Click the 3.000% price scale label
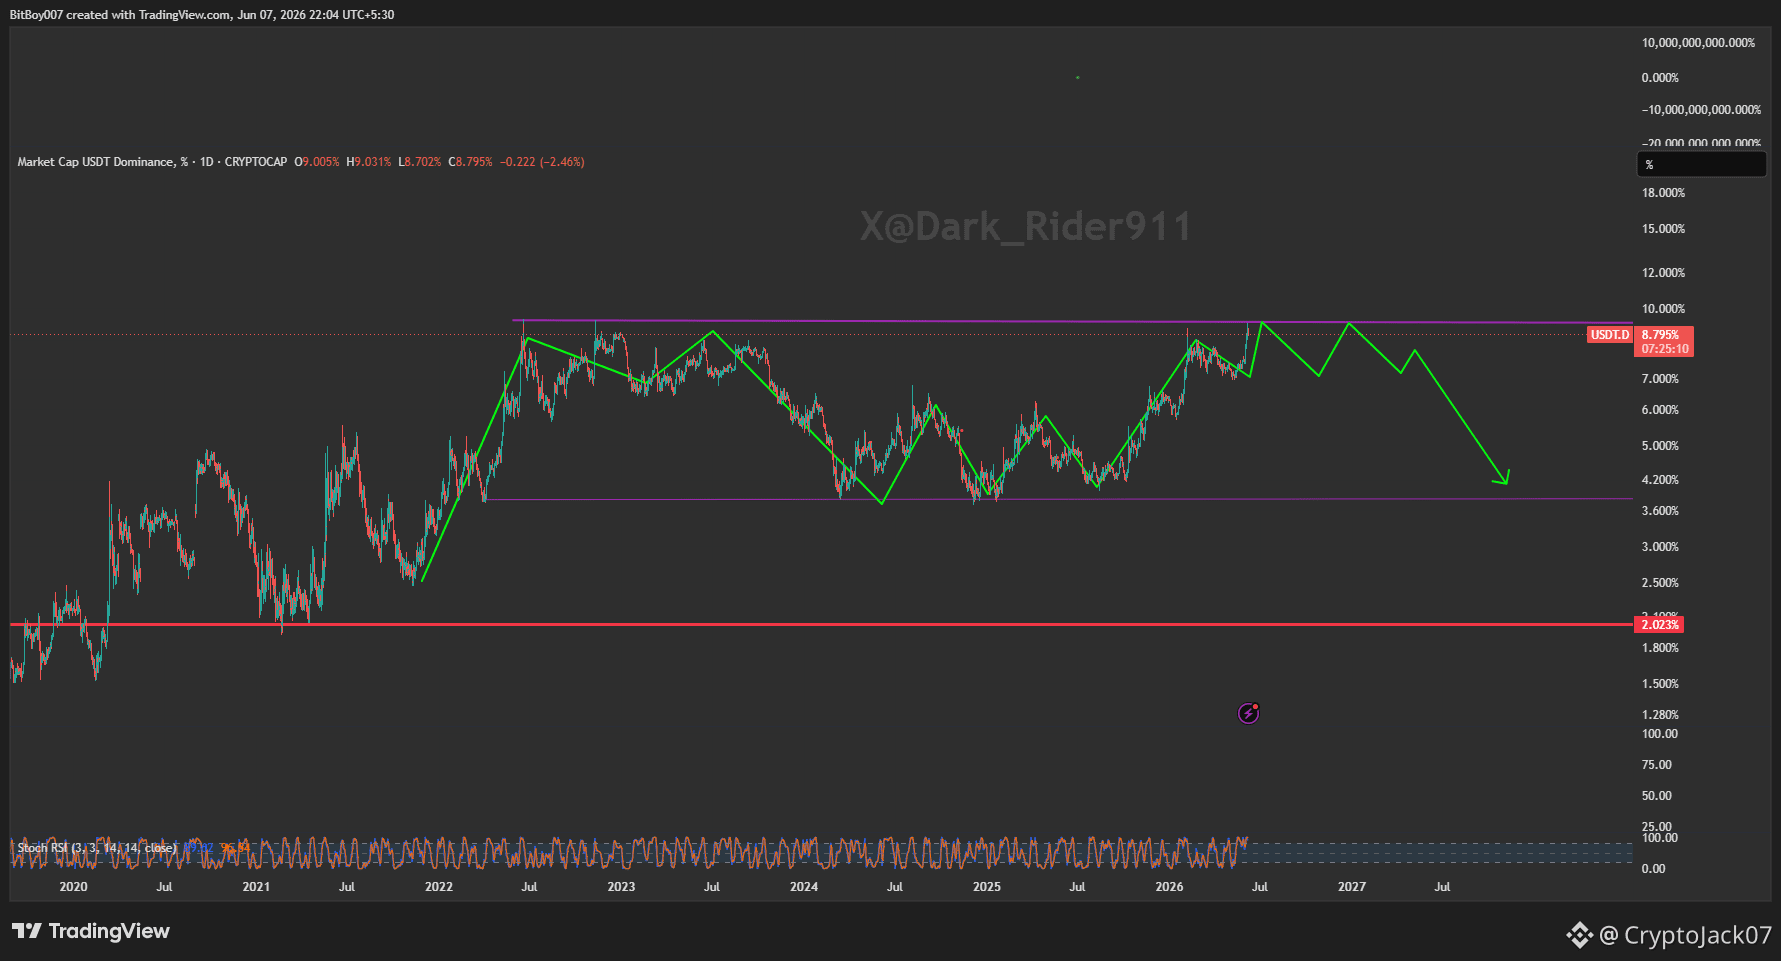The height and width of the screenshot is (961, 1781). pos(1661,547)
